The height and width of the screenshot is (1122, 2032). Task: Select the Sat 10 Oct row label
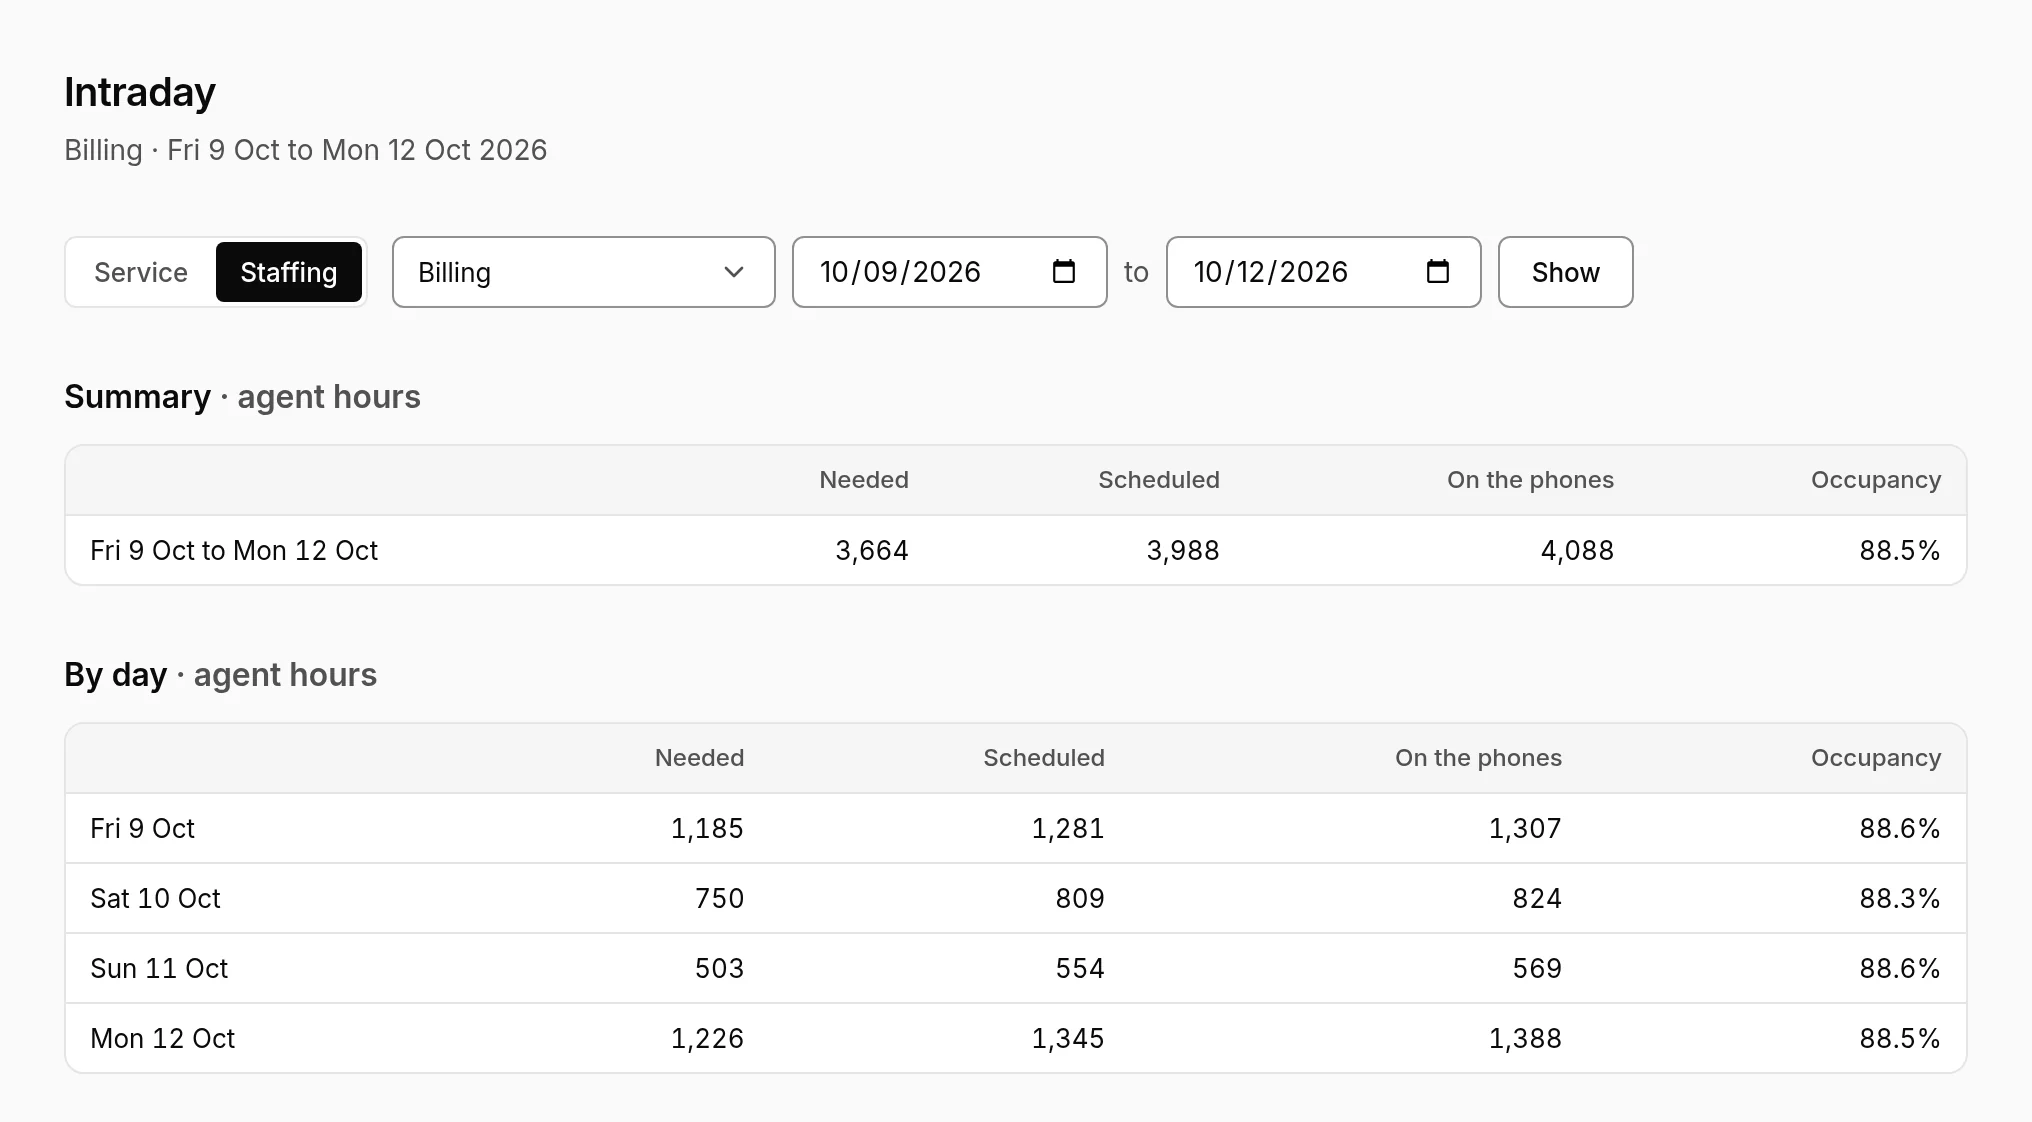point(155,898)
